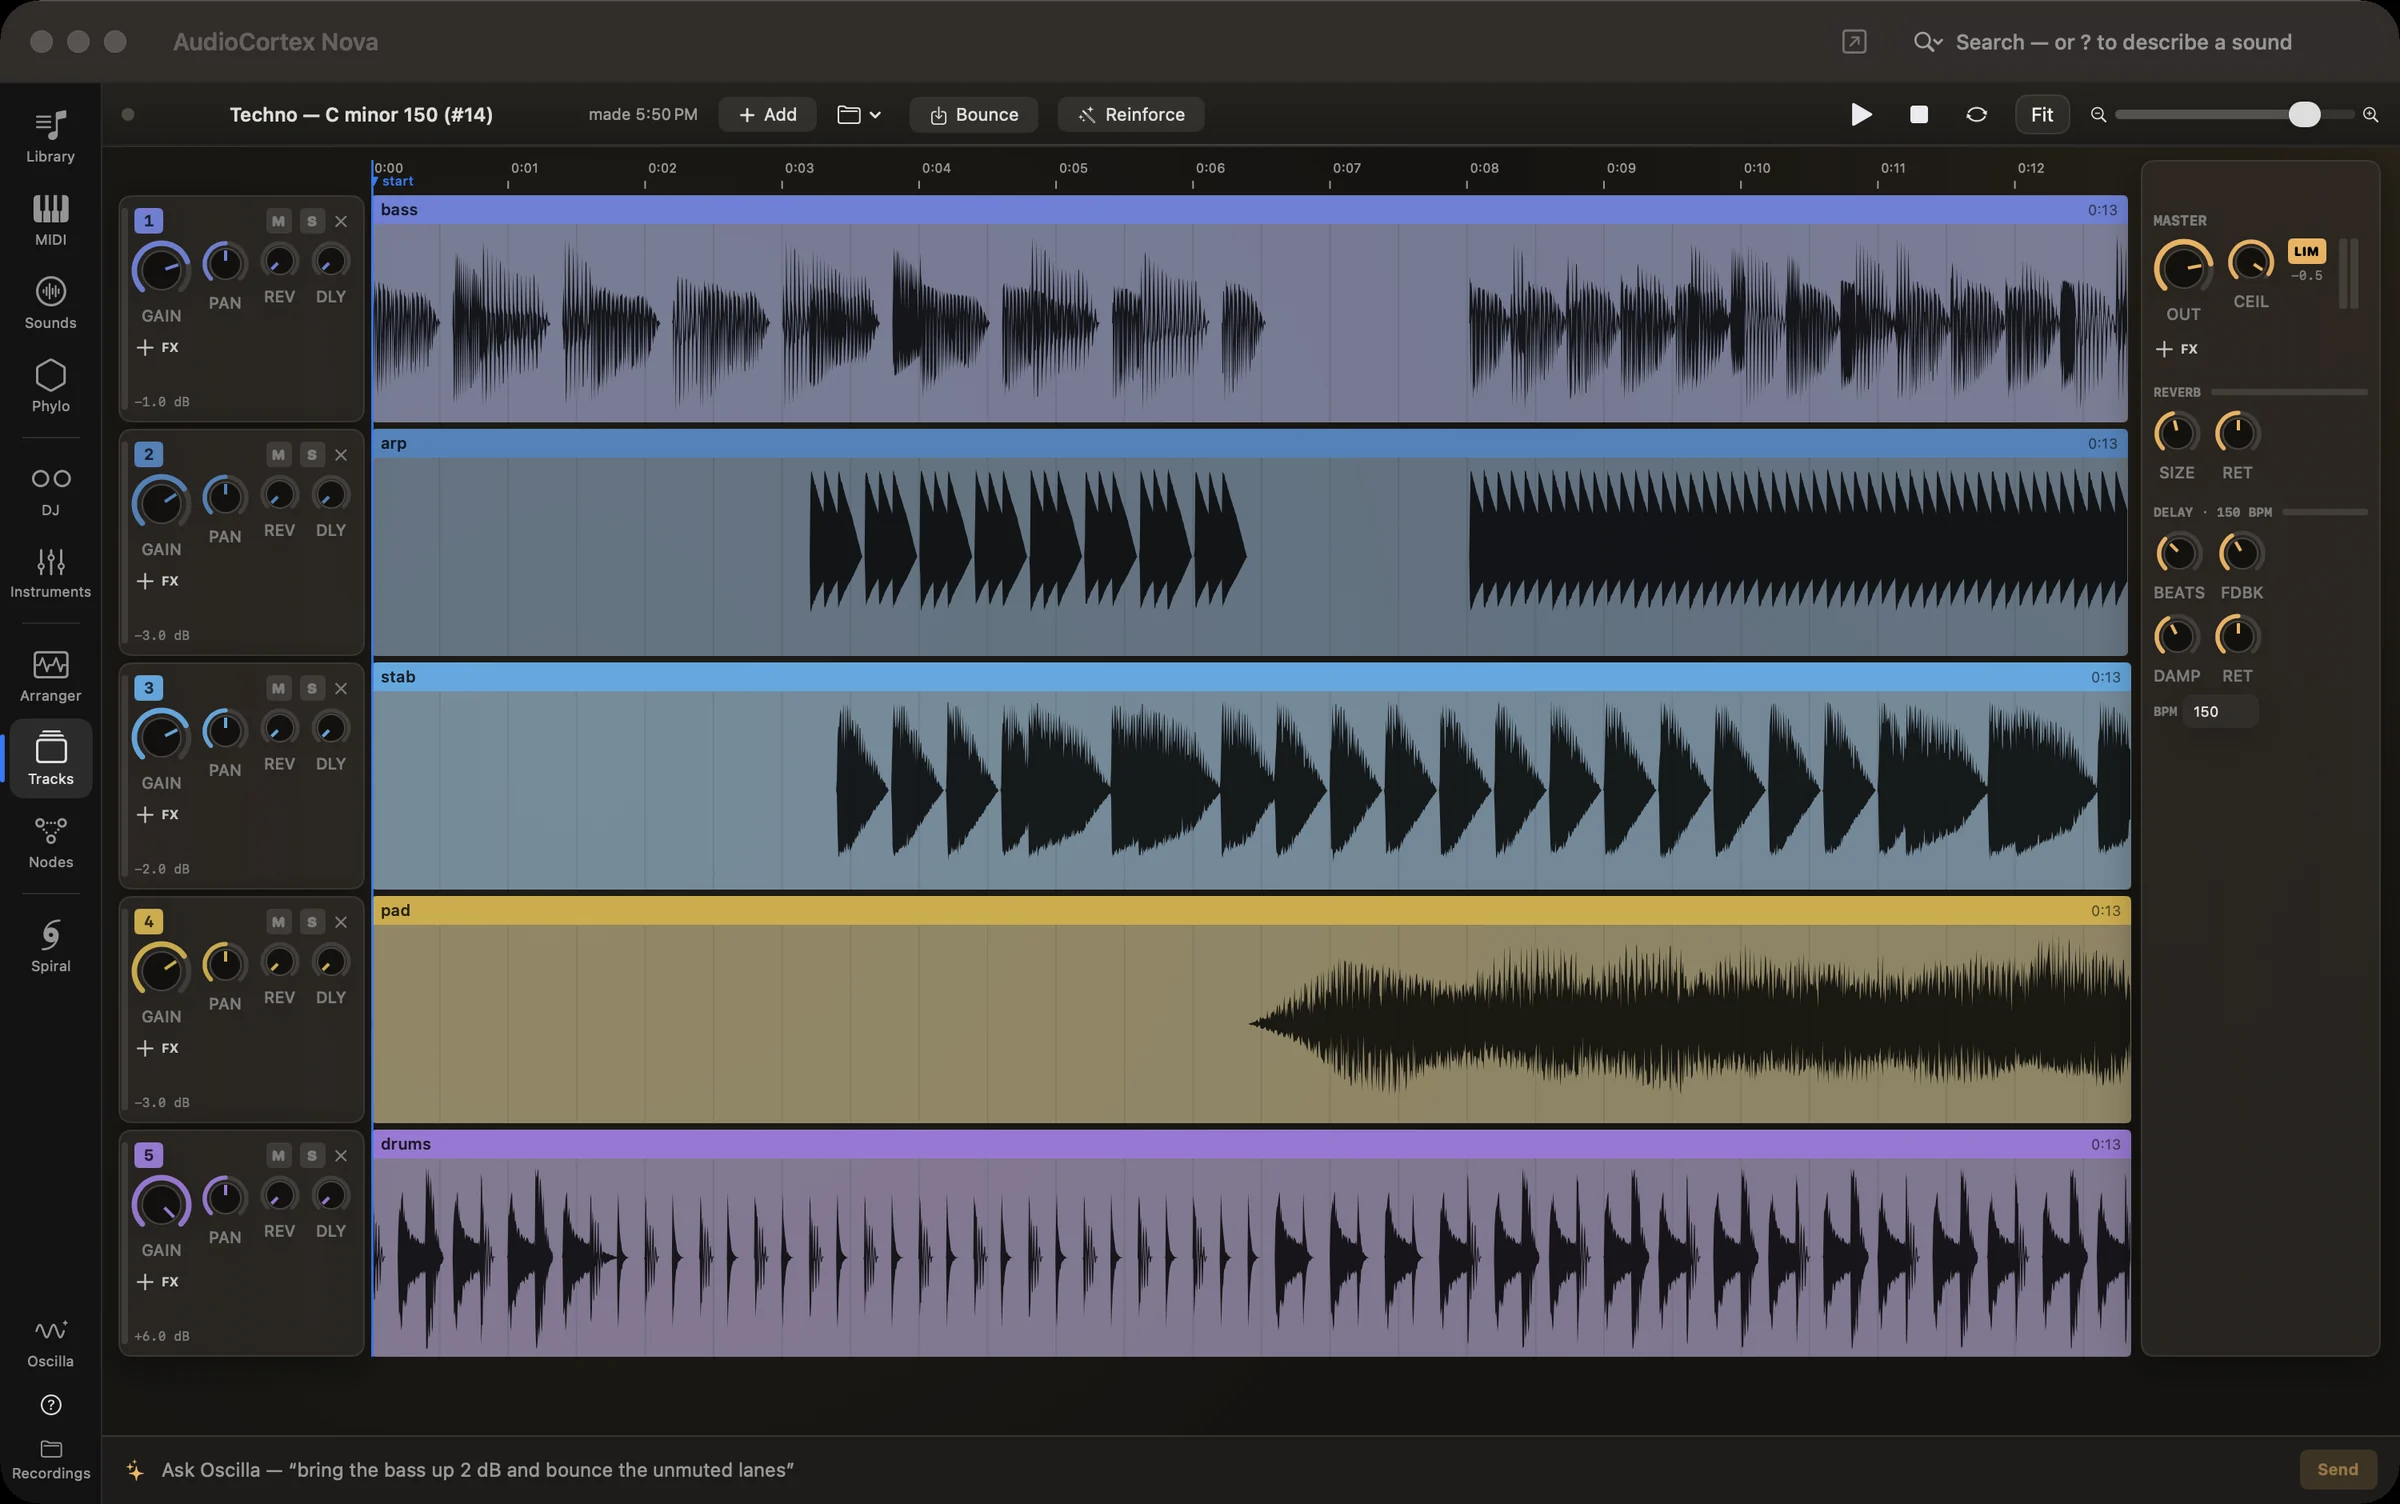The image size is (2400, 1504).
Task: Open the Sounds sidebar panel
Action: [x=50, y=302]
